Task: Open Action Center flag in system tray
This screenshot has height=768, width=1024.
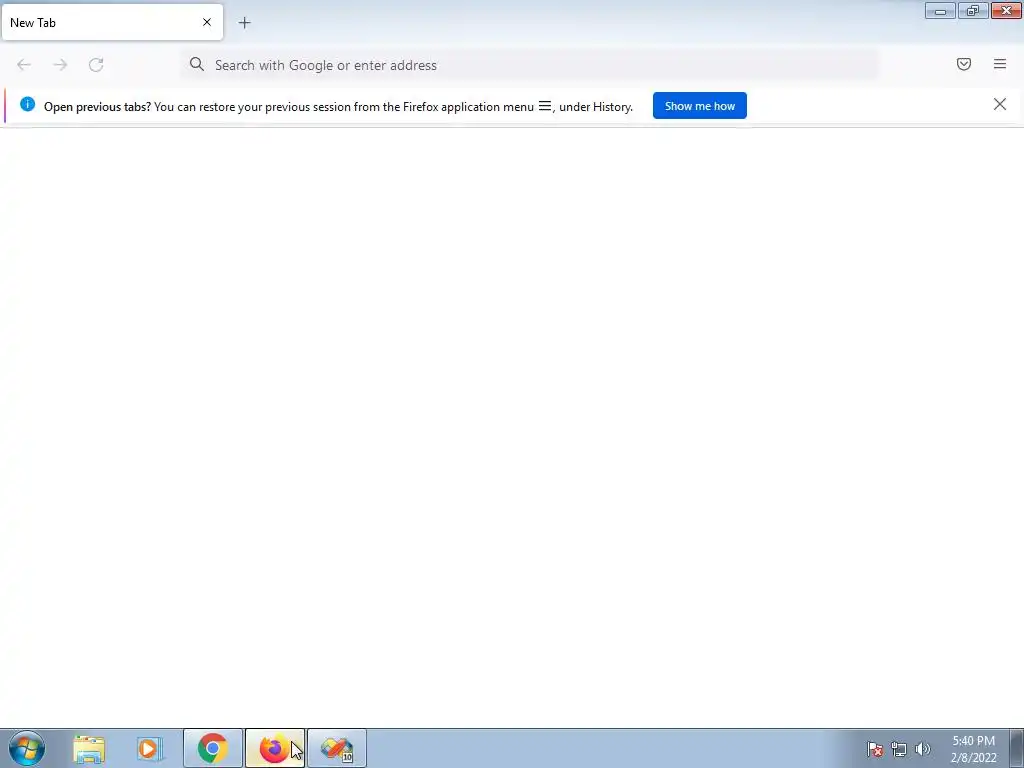Action: pyautogui.click(x=875, y=749)
